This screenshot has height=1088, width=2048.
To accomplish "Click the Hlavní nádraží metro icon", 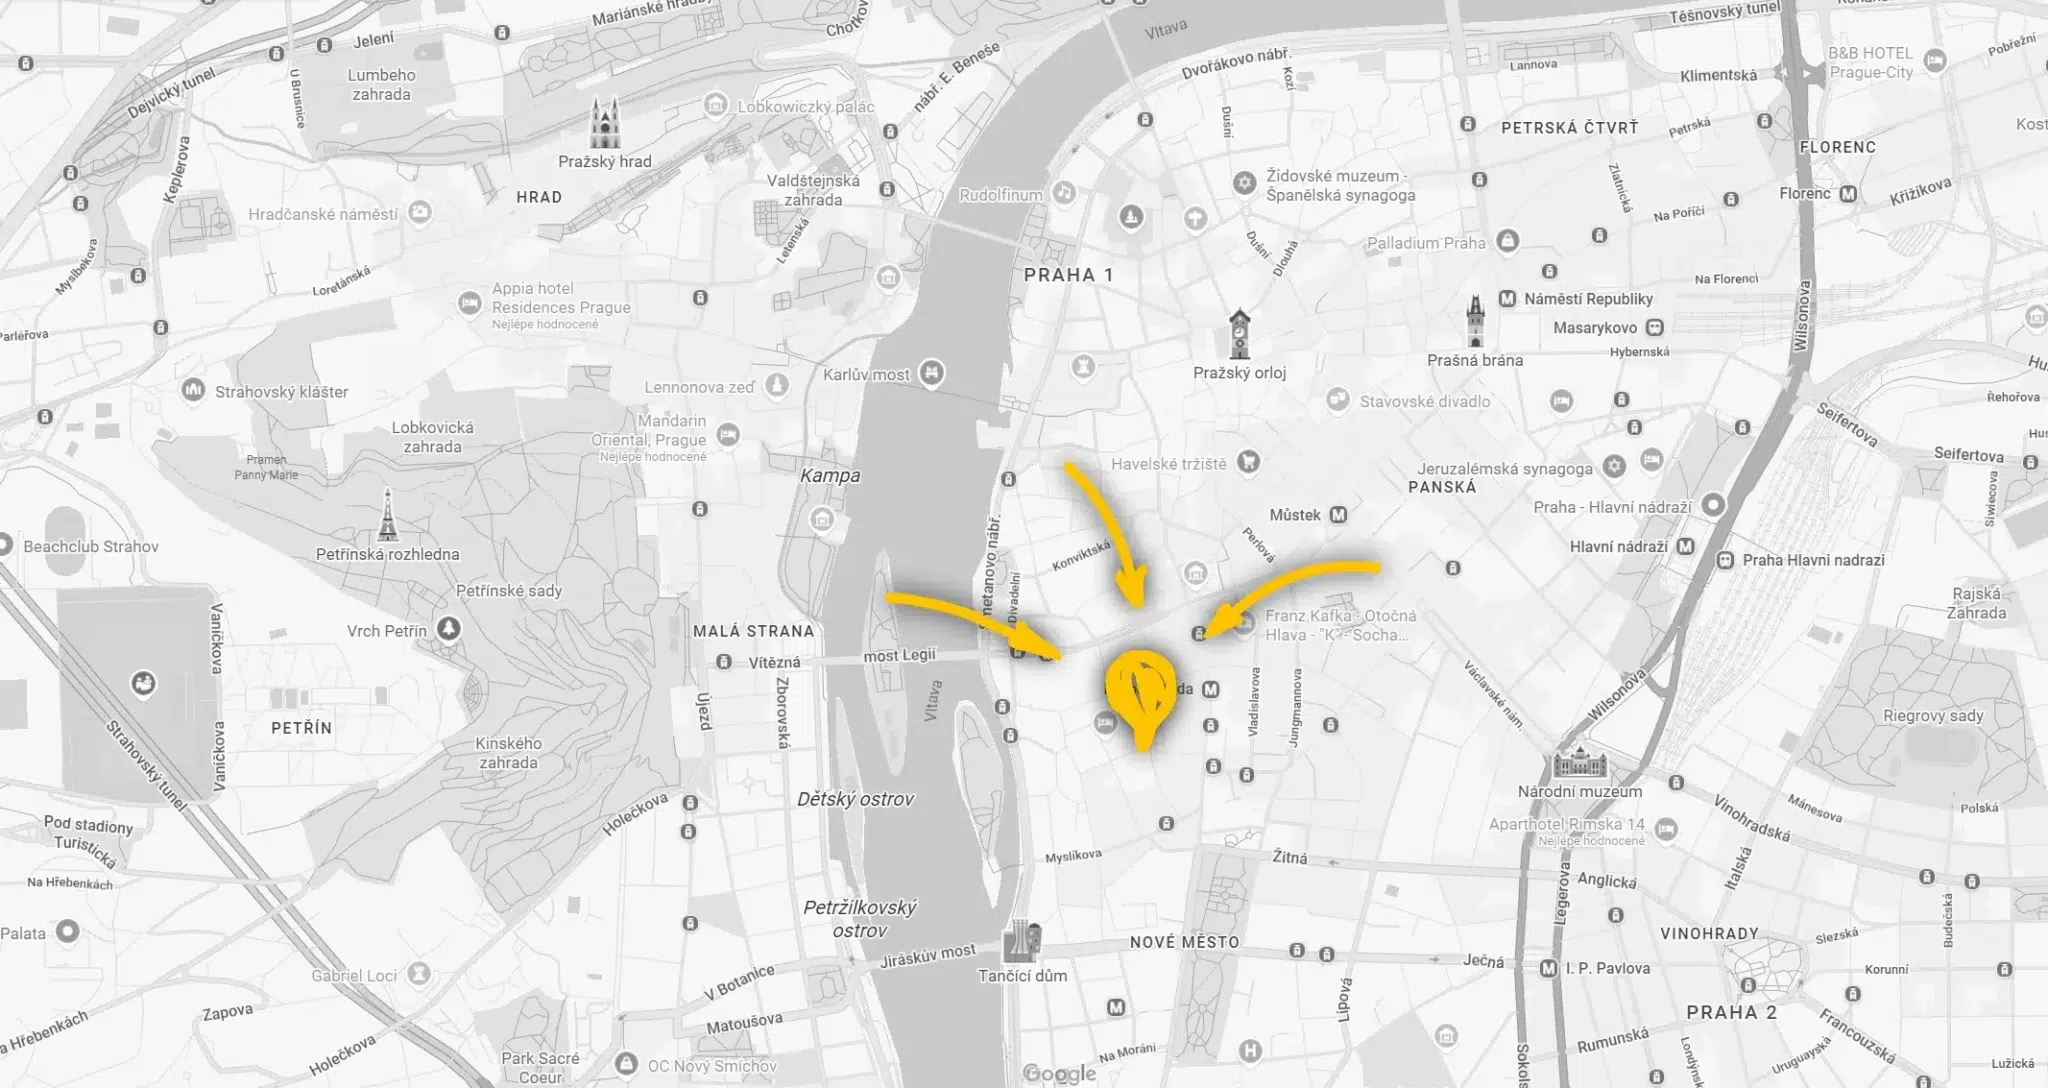I will pyautogui.click(x=1686, y=547).
